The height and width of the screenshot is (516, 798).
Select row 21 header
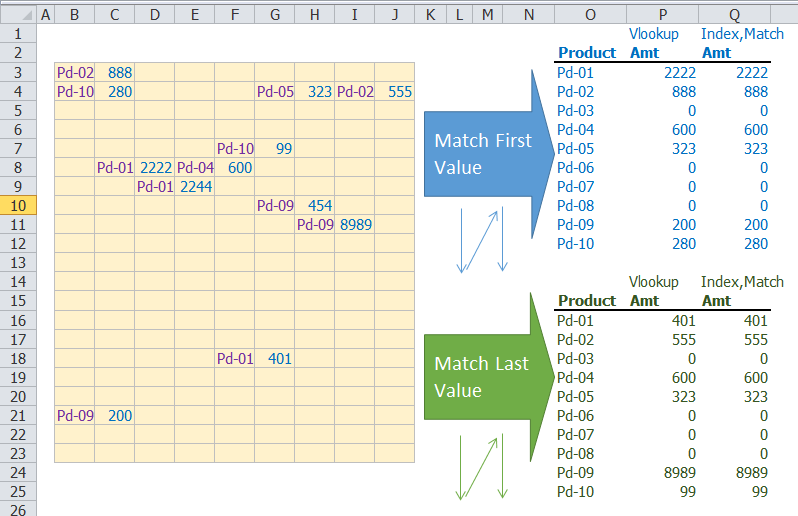coord(18,415)
